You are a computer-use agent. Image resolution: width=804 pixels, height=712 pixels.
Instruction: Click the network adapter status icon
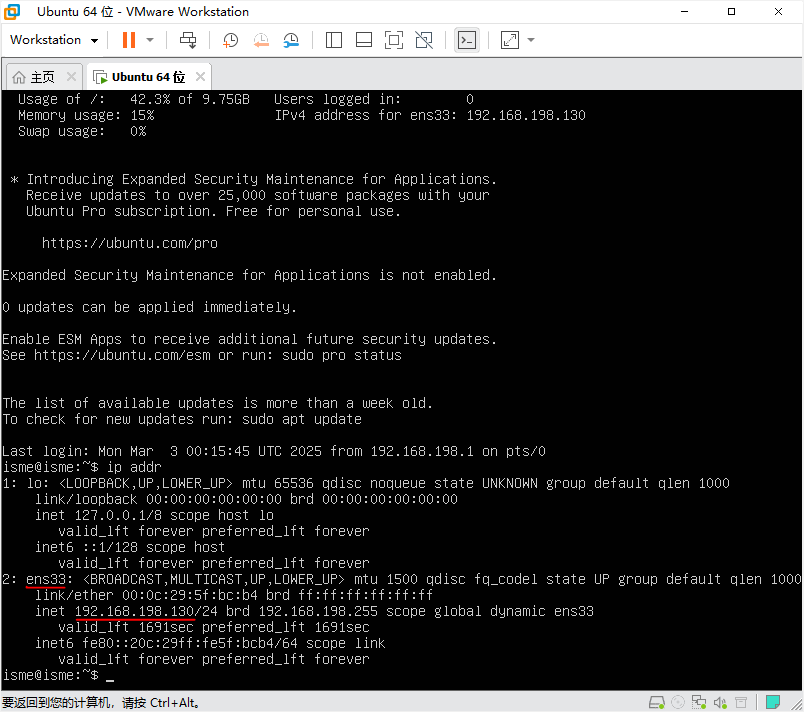[x=698, y=702]
